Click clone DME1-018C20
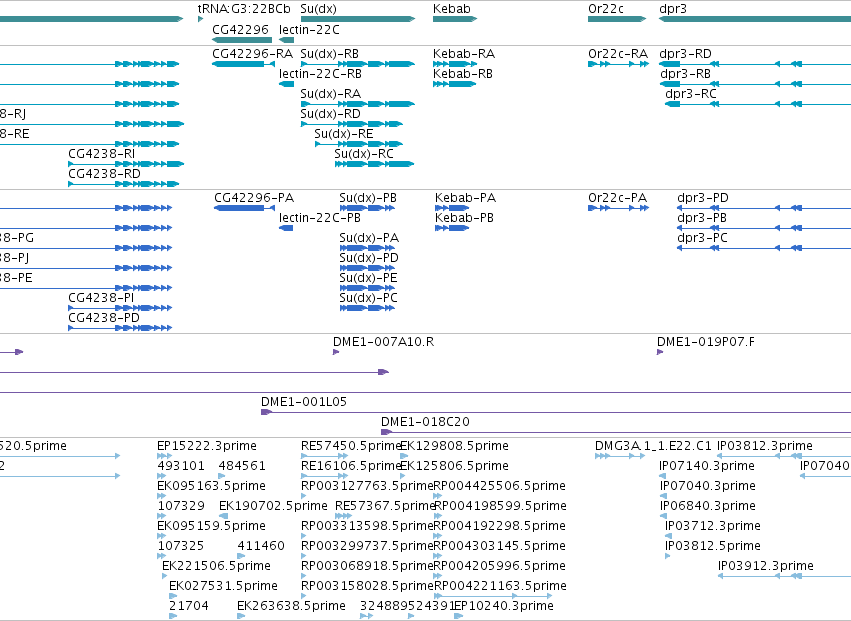 (x=616, y=433)
